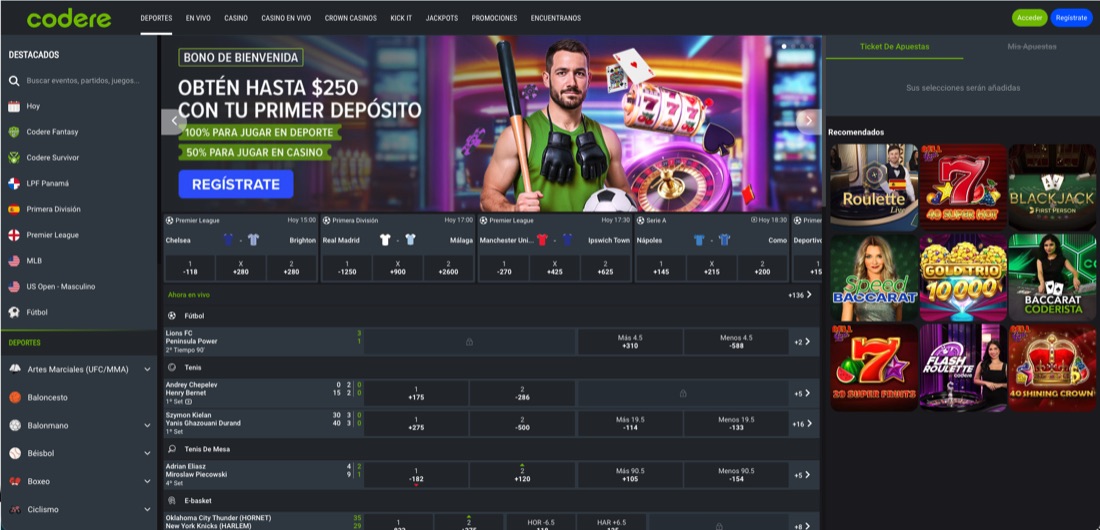Open CROWN CASINOS menu item
1100x530 pixels.
coord(351,18)
